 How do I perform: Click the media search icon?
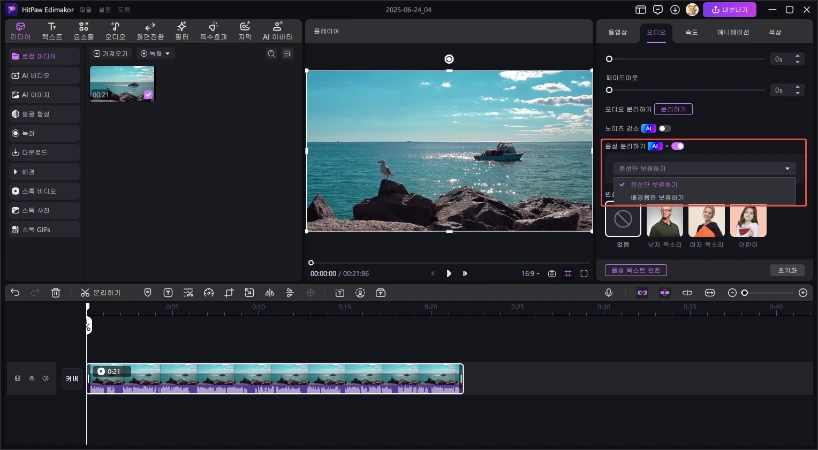pyautogui.click(x=271, y=54)
